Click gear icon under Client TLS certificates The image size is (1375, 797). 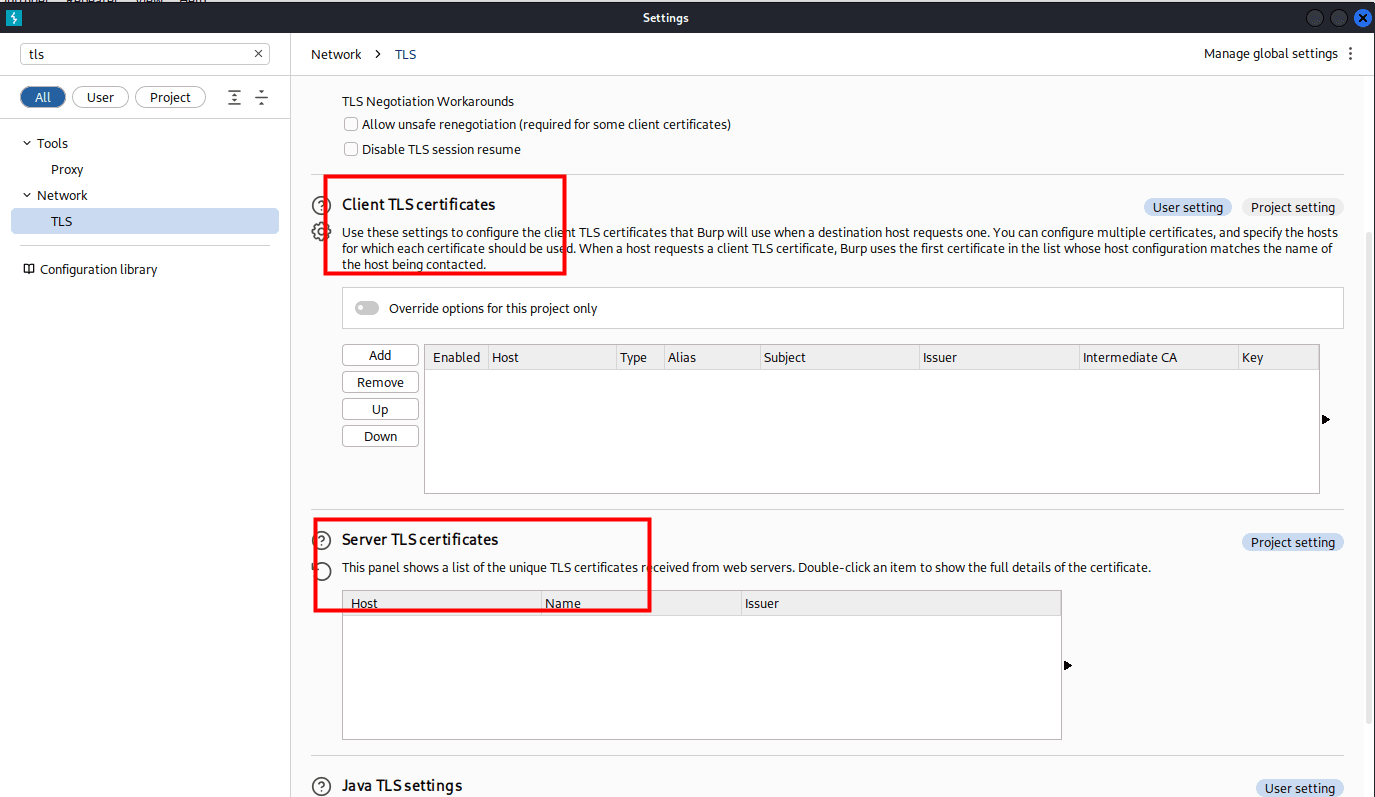click(x=321, y=232)
